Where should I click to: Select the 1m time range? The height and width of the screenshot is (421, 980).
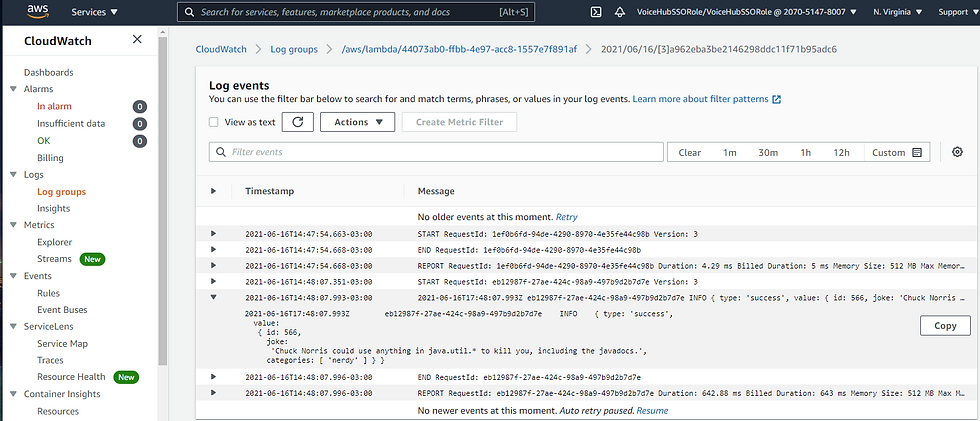point(729,152)
